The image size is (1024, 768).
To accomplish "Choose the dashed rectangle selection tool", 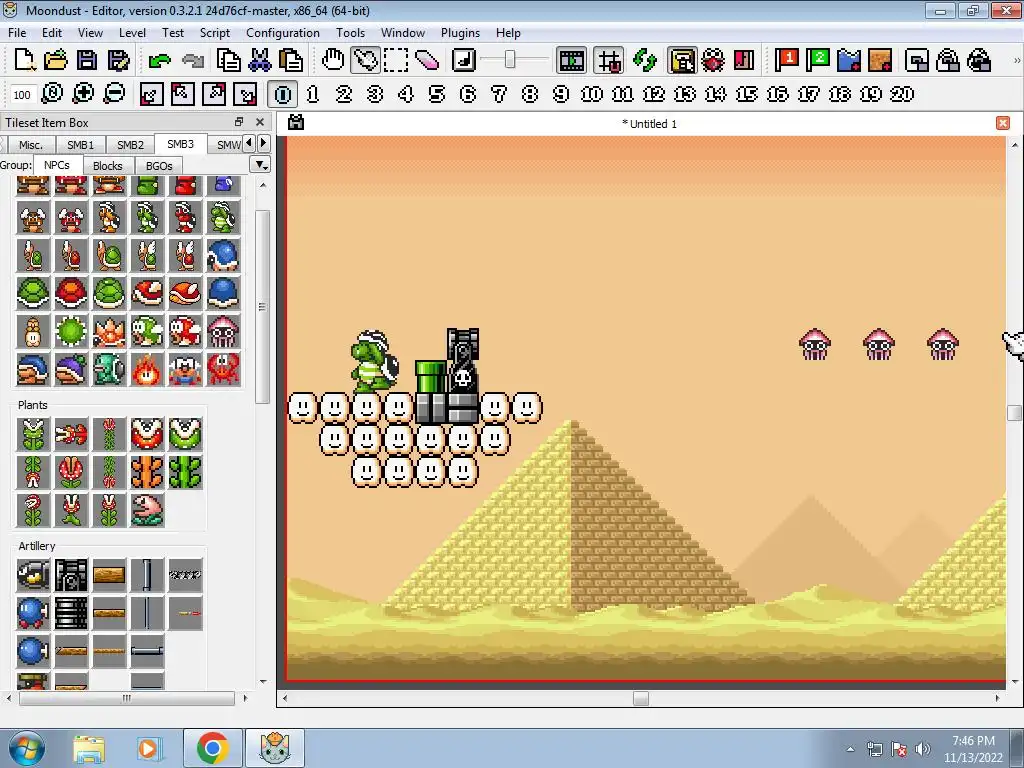I will 396,60.
